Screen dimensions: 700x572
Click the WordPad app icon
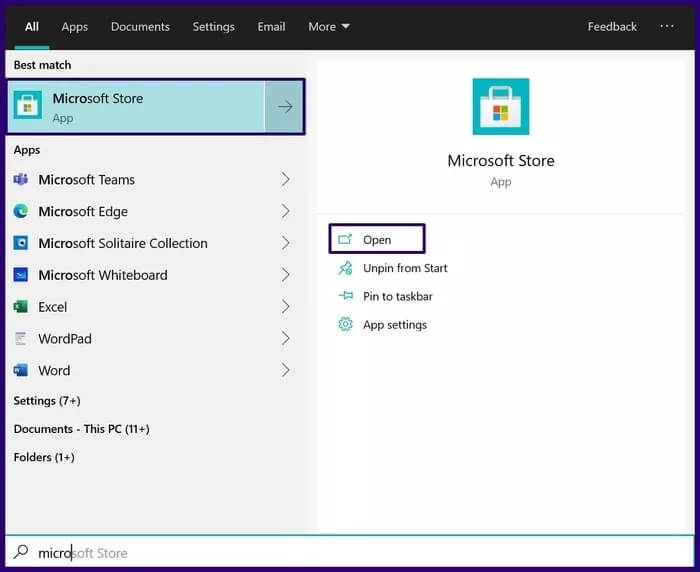[21, 338]
